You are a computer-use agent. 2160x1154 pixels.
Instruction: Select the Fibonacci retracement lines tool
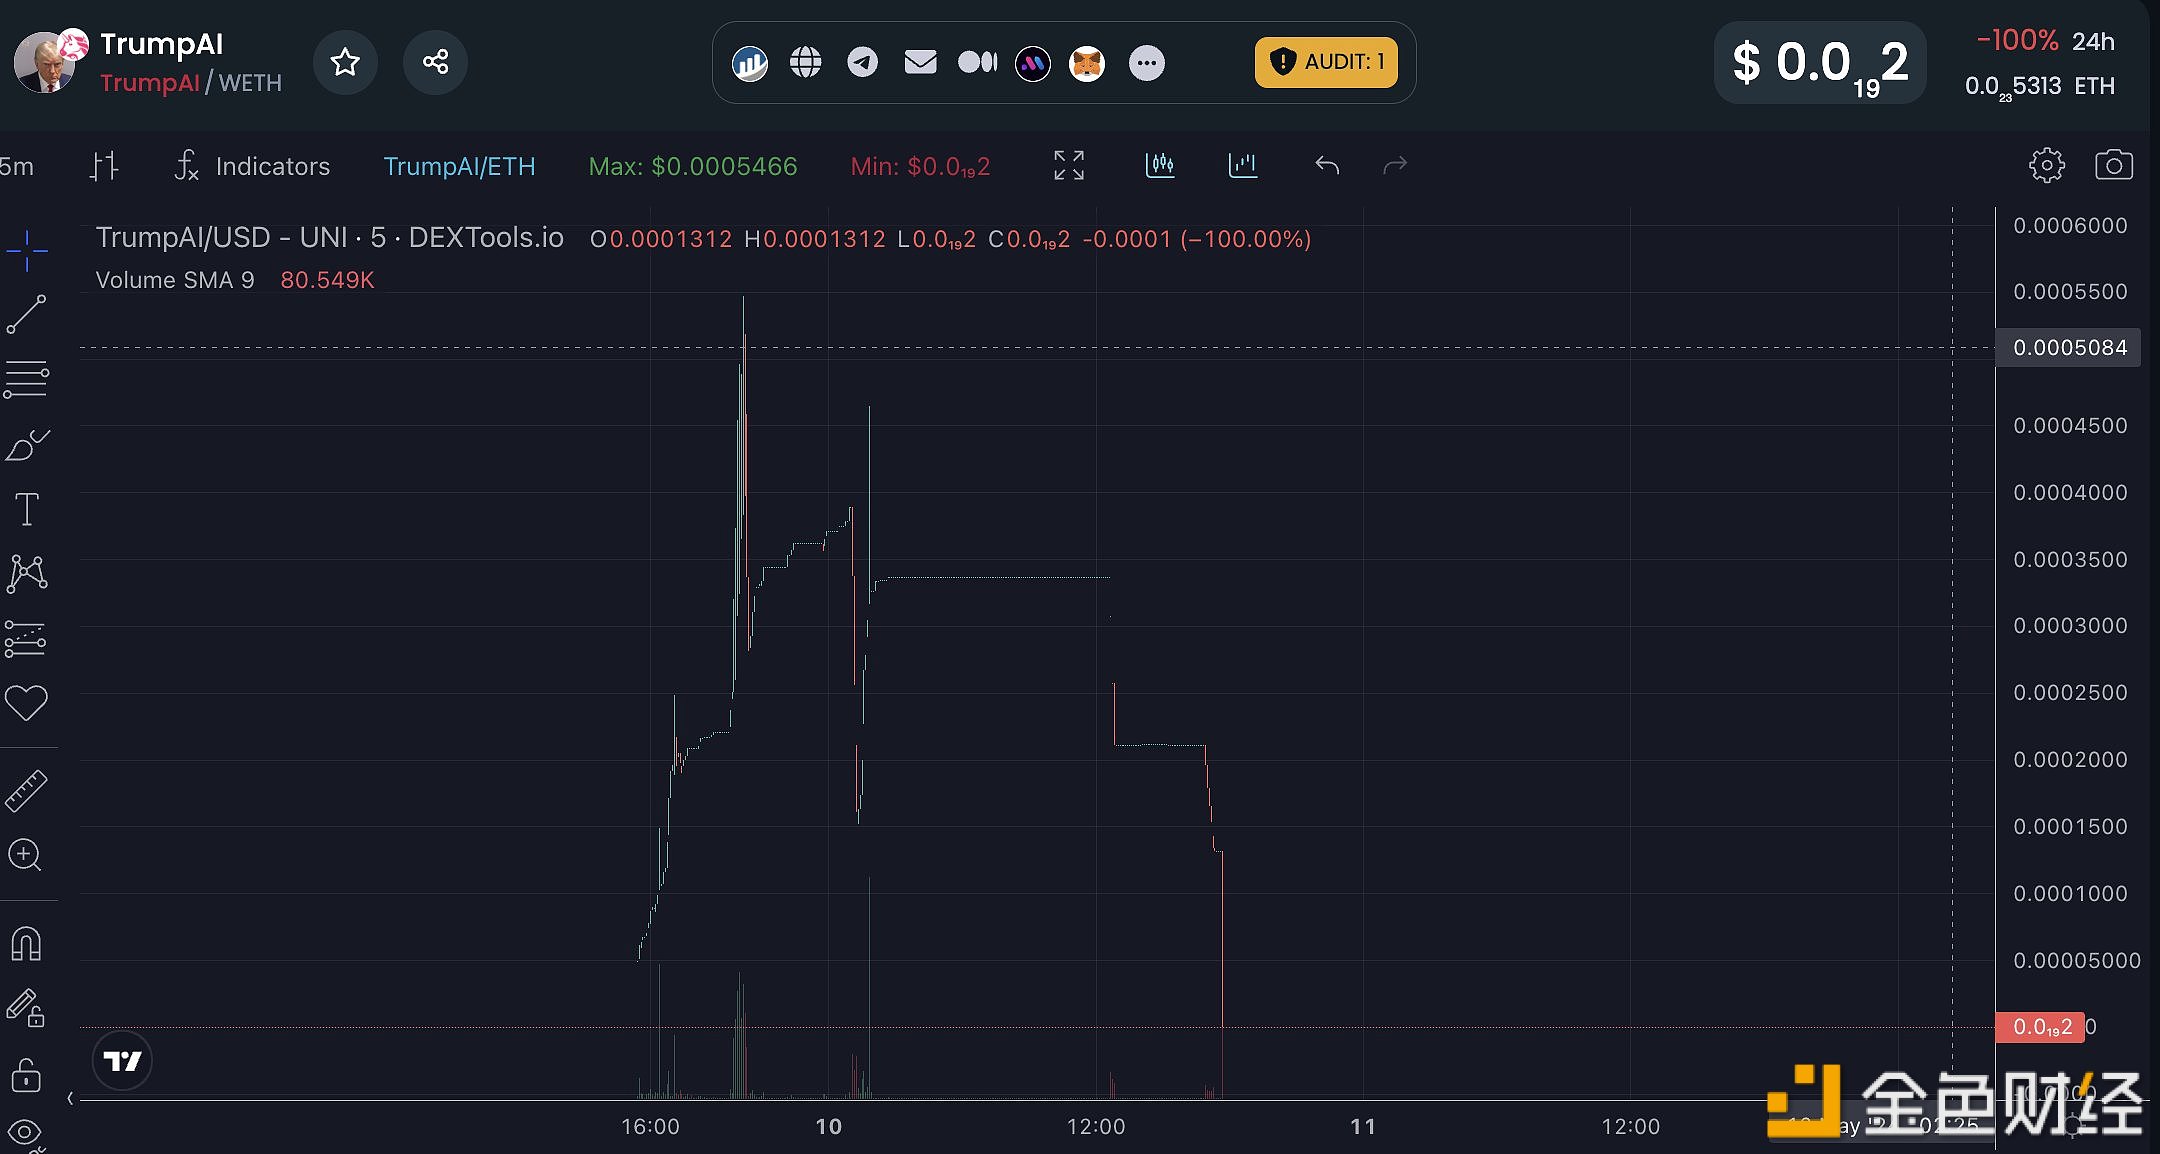pyautogui.click(x=27, y=379)
